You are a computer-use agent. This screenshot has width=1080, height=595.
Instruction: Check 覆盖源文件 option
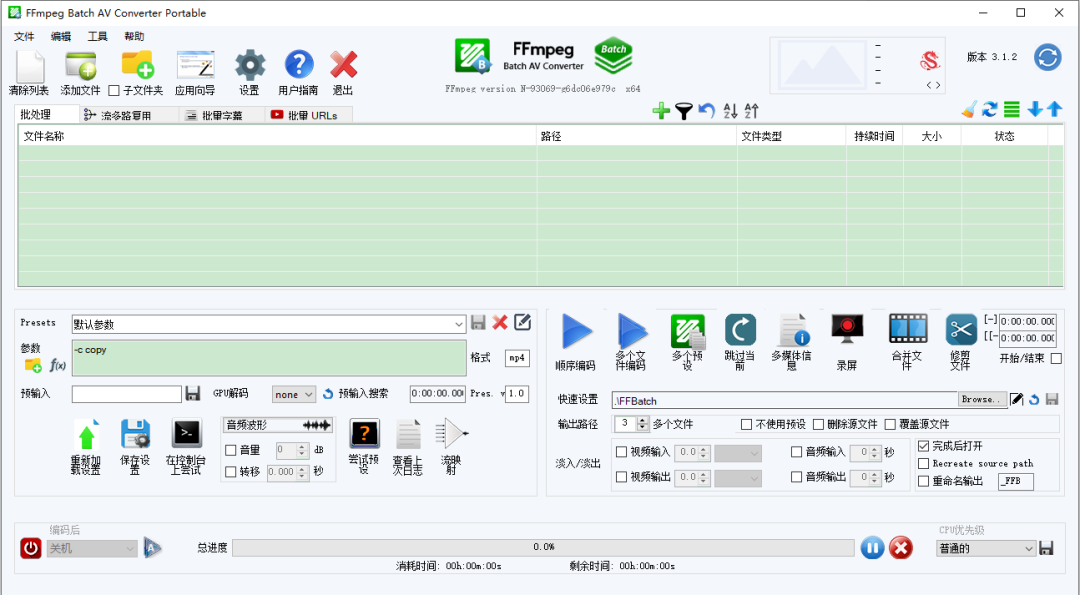(890, 424)
